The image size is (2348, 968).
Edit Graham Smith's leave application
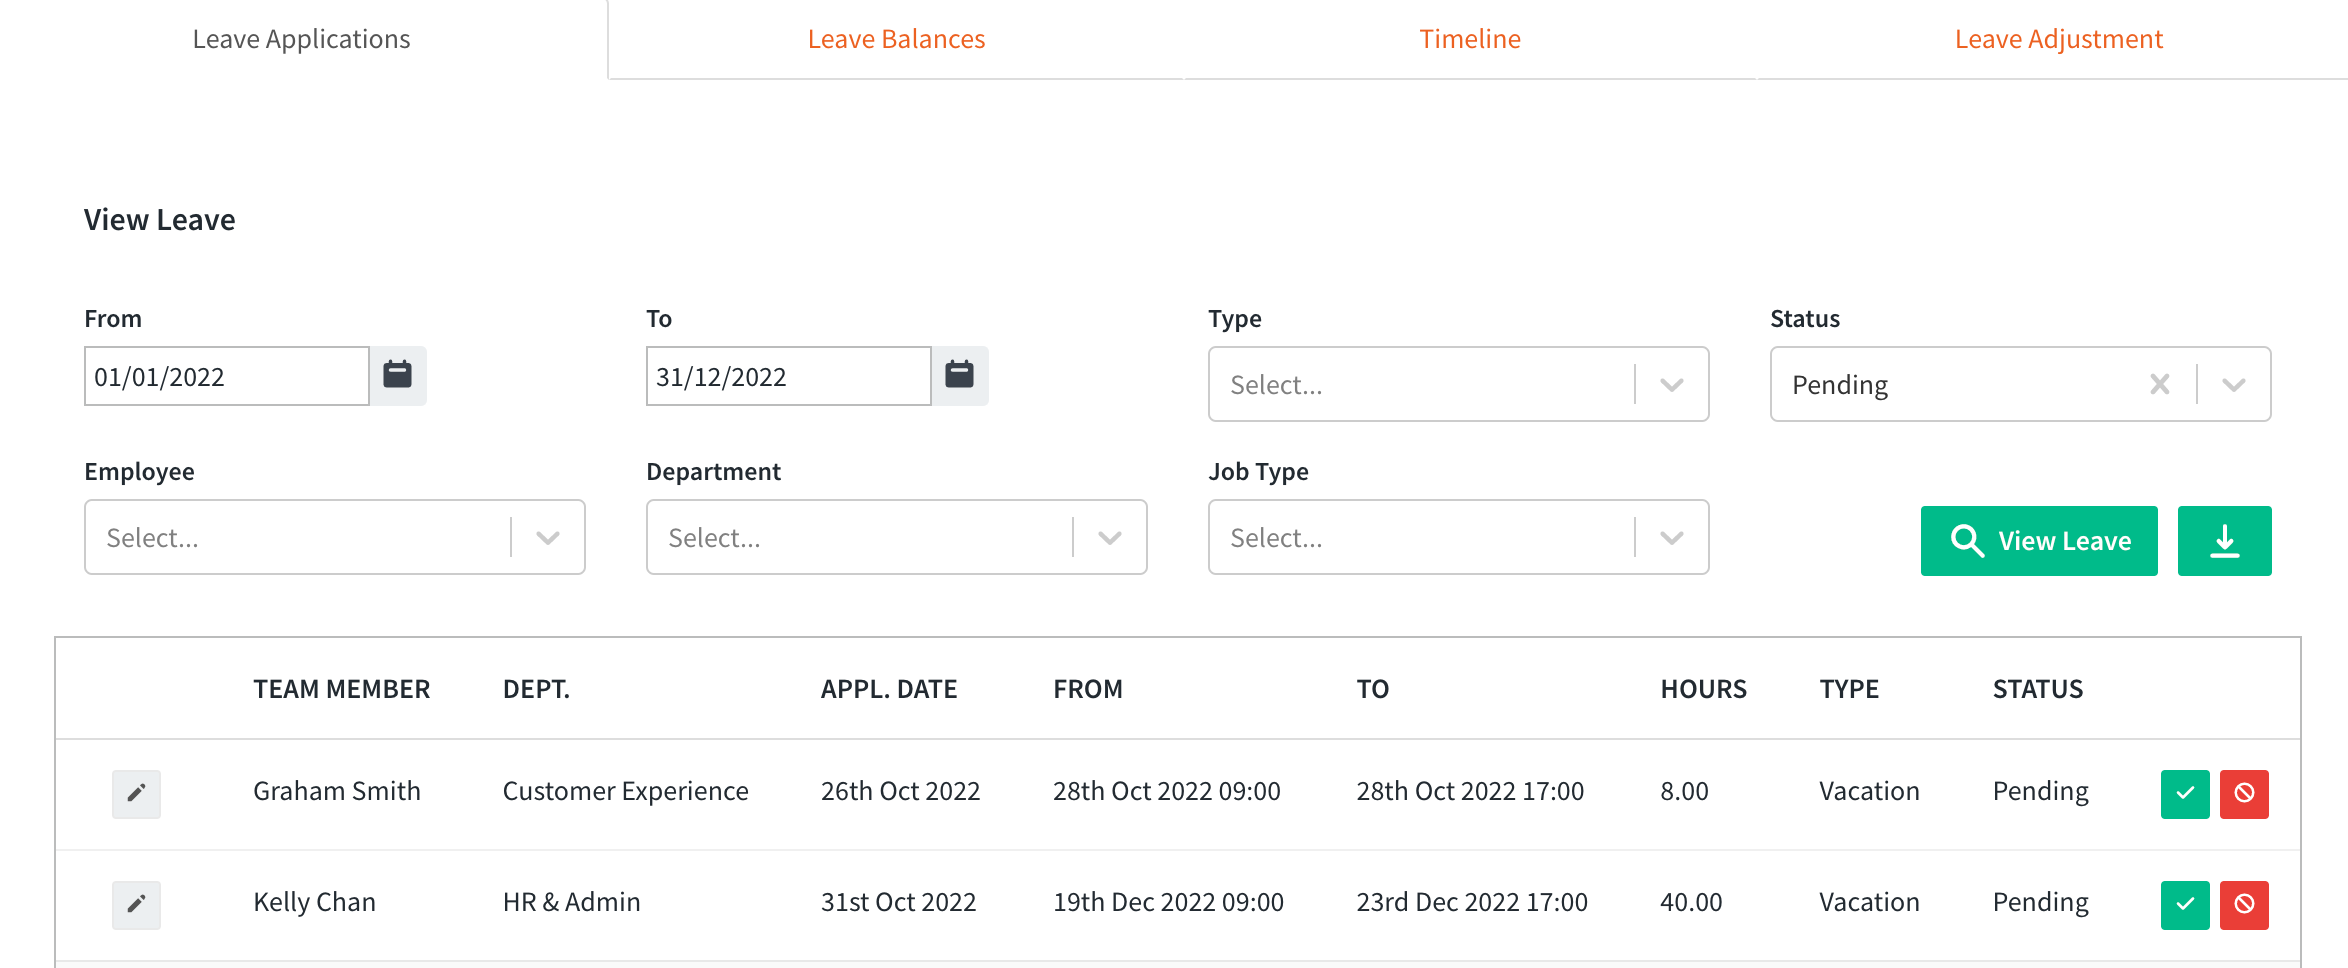pyautogui.click(x=136, y=793)
